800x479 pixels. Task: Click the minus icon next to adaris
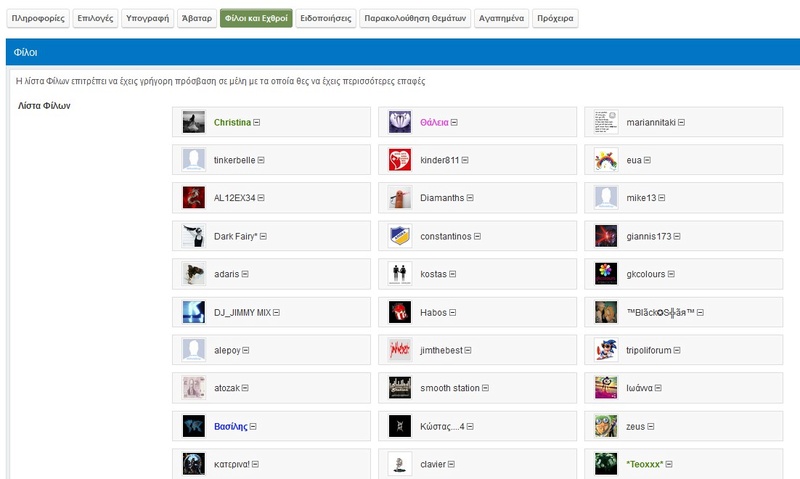click(245, 274)
